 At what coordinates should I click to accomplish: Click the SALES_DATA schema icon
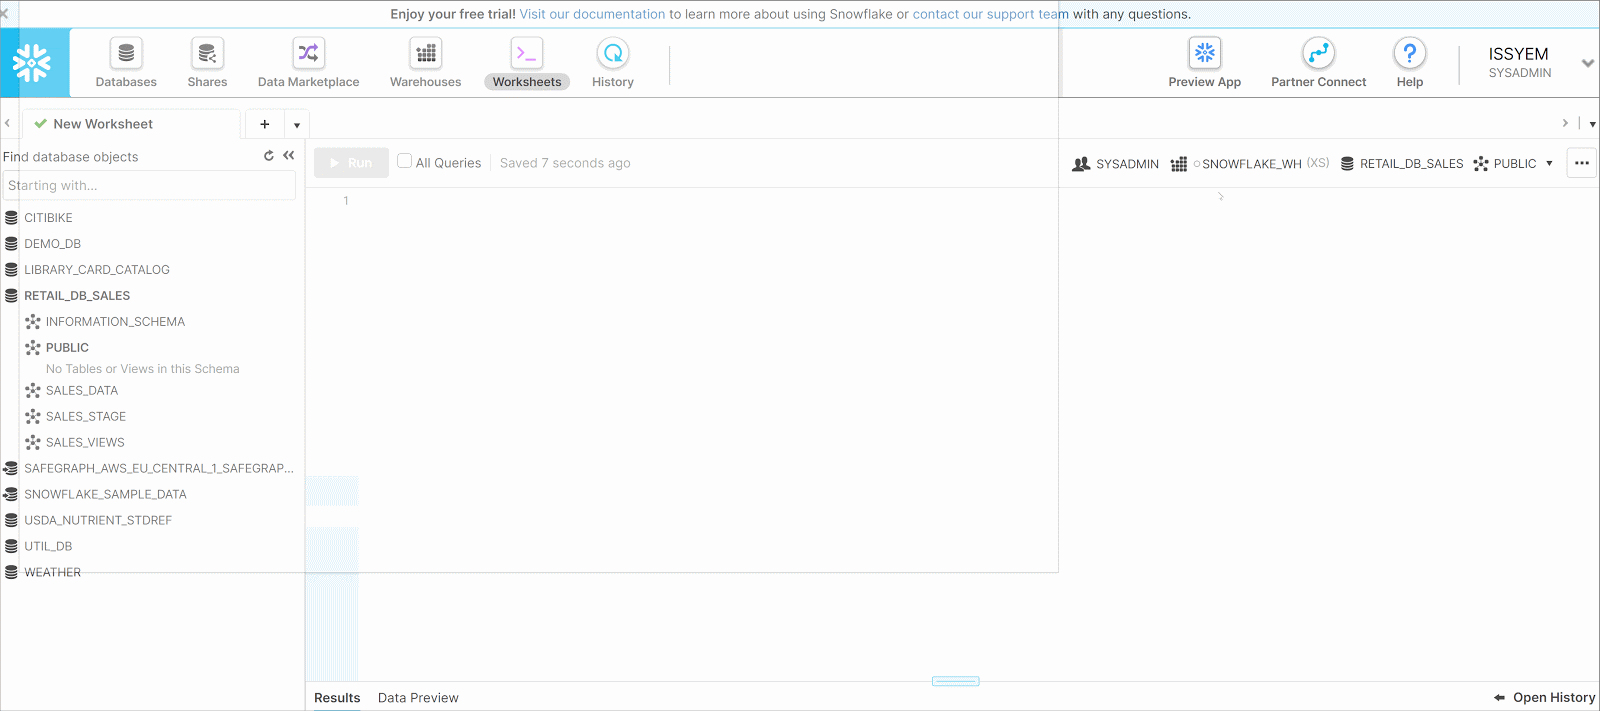click(33, 391)
